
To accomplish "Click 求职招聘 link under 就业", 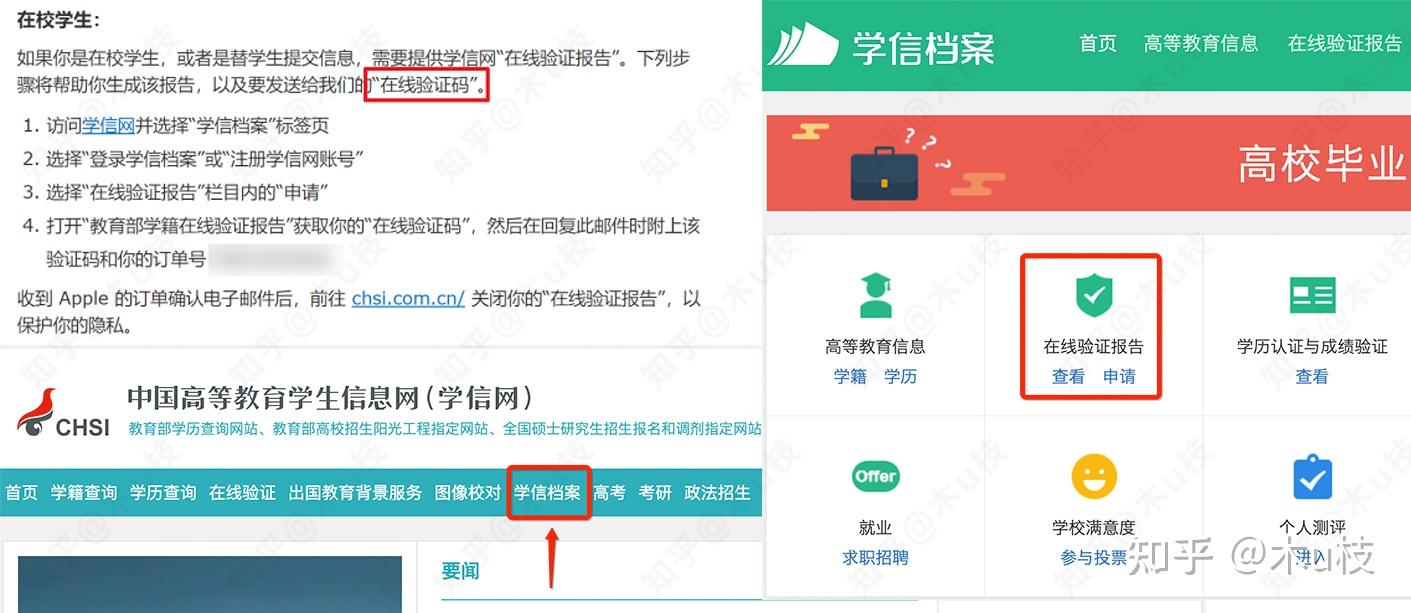I will click(x=876, y=558).
